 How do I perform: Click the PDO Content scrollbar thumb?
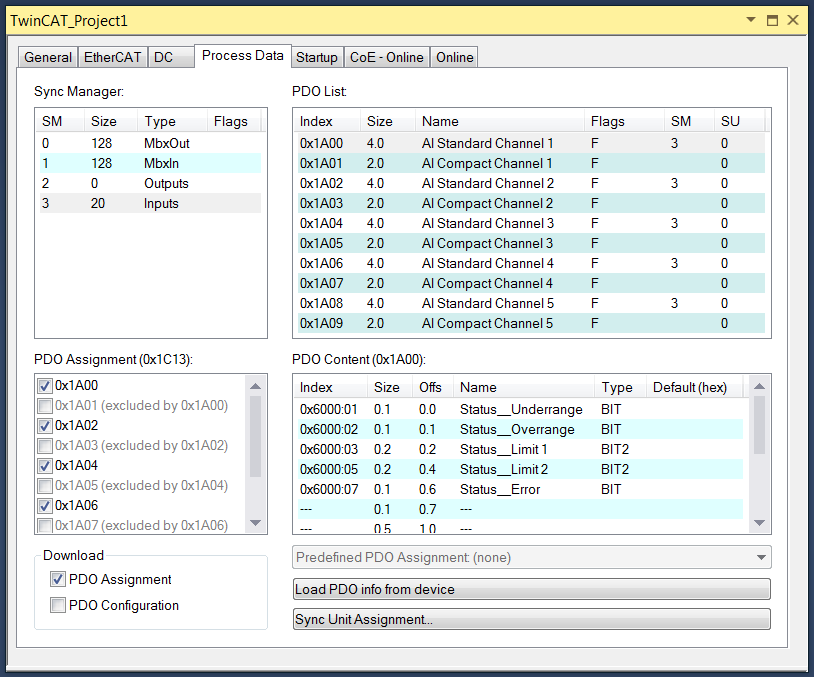point(759,425)
